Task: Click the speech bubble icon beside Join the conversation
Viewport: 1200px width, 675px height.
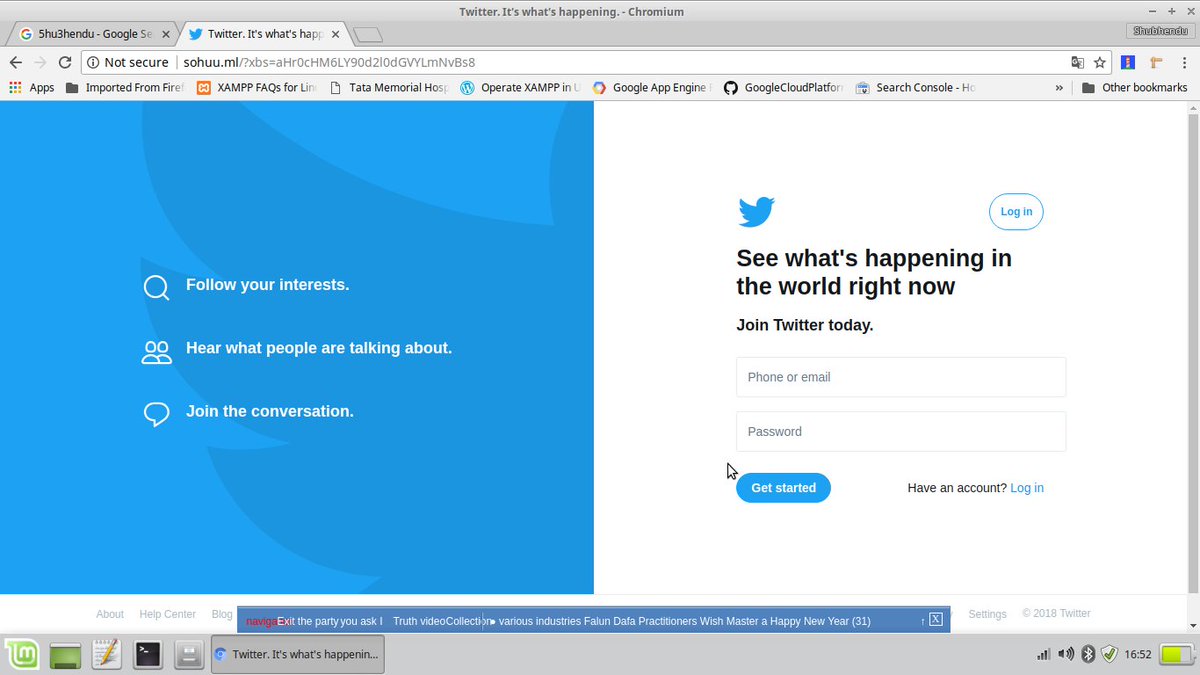Action: pyautogui.click(x=156, y=414)
